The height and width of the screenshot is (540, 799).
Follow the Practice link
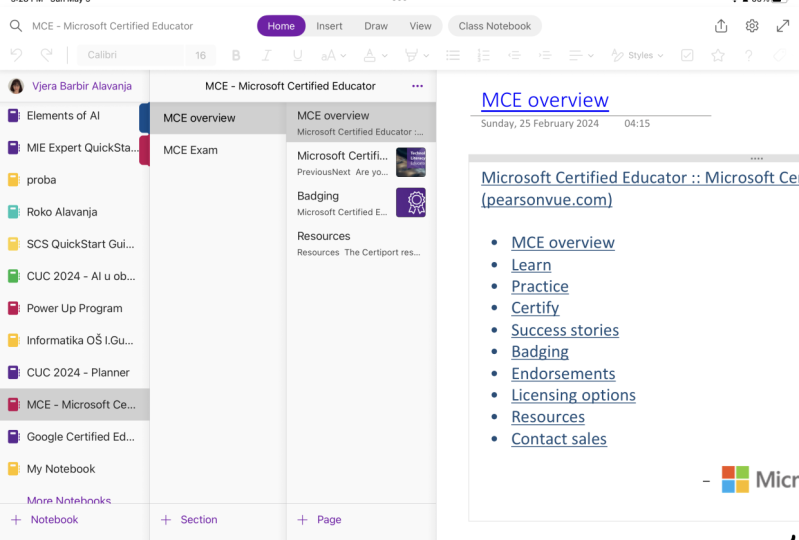coord(540,286)
